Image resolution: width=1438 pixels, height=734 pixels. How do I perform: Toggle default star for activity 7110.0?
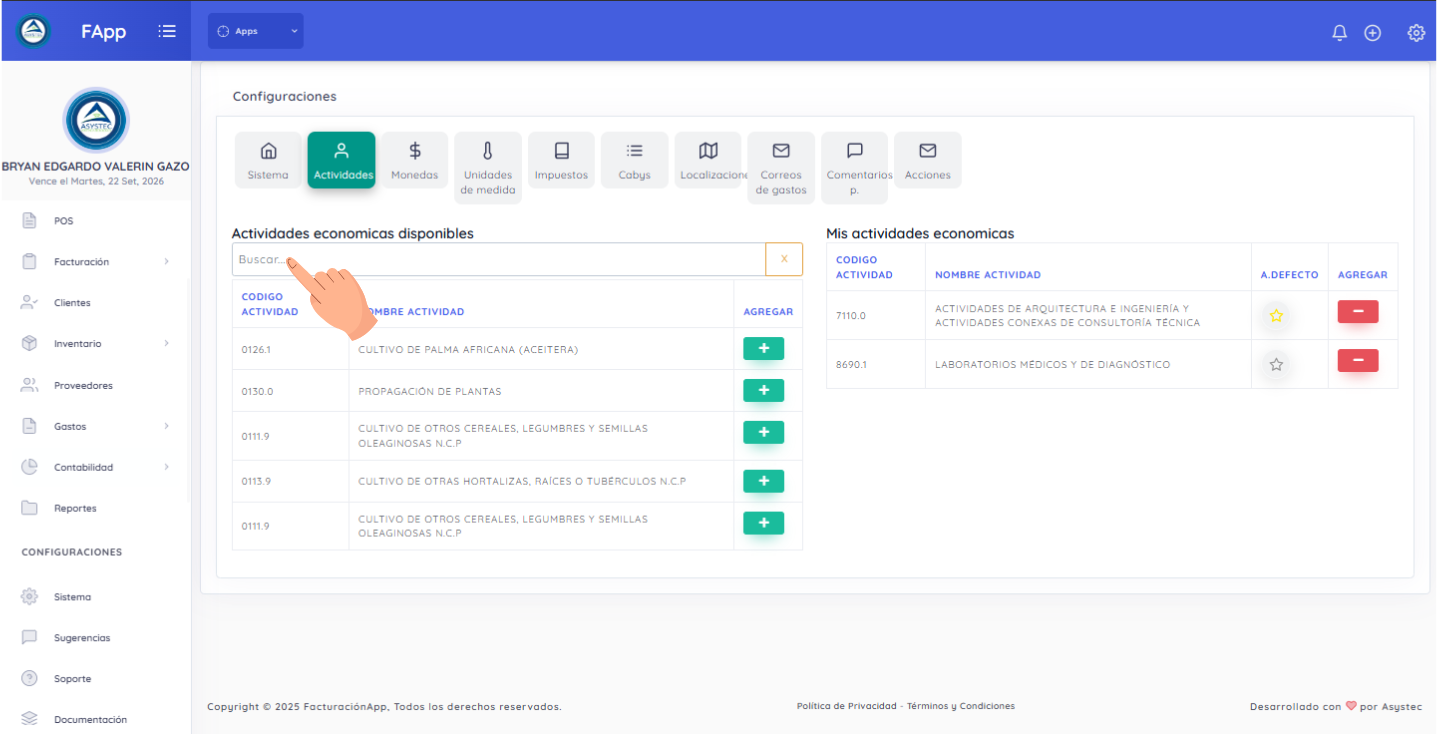click(x=1276, y=316)
